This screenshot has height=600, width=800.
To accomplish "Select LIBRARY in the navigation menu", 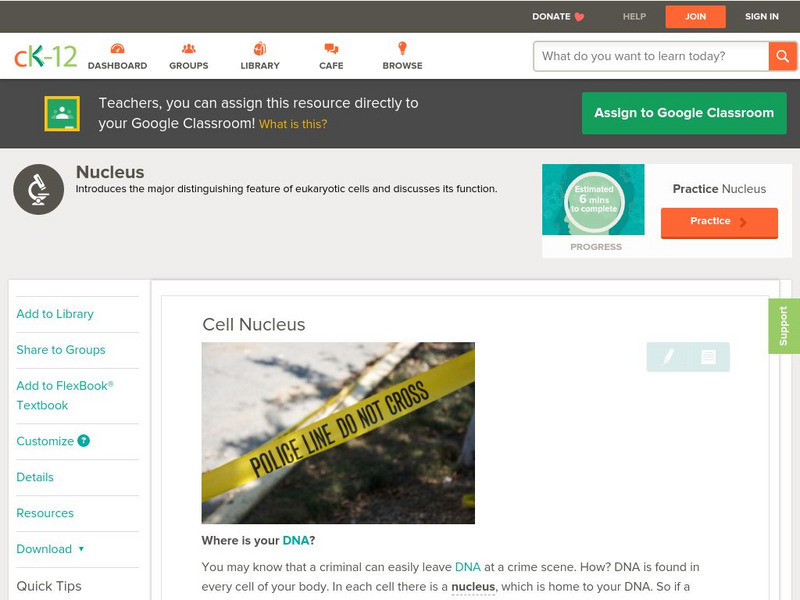I will point(260,66).
